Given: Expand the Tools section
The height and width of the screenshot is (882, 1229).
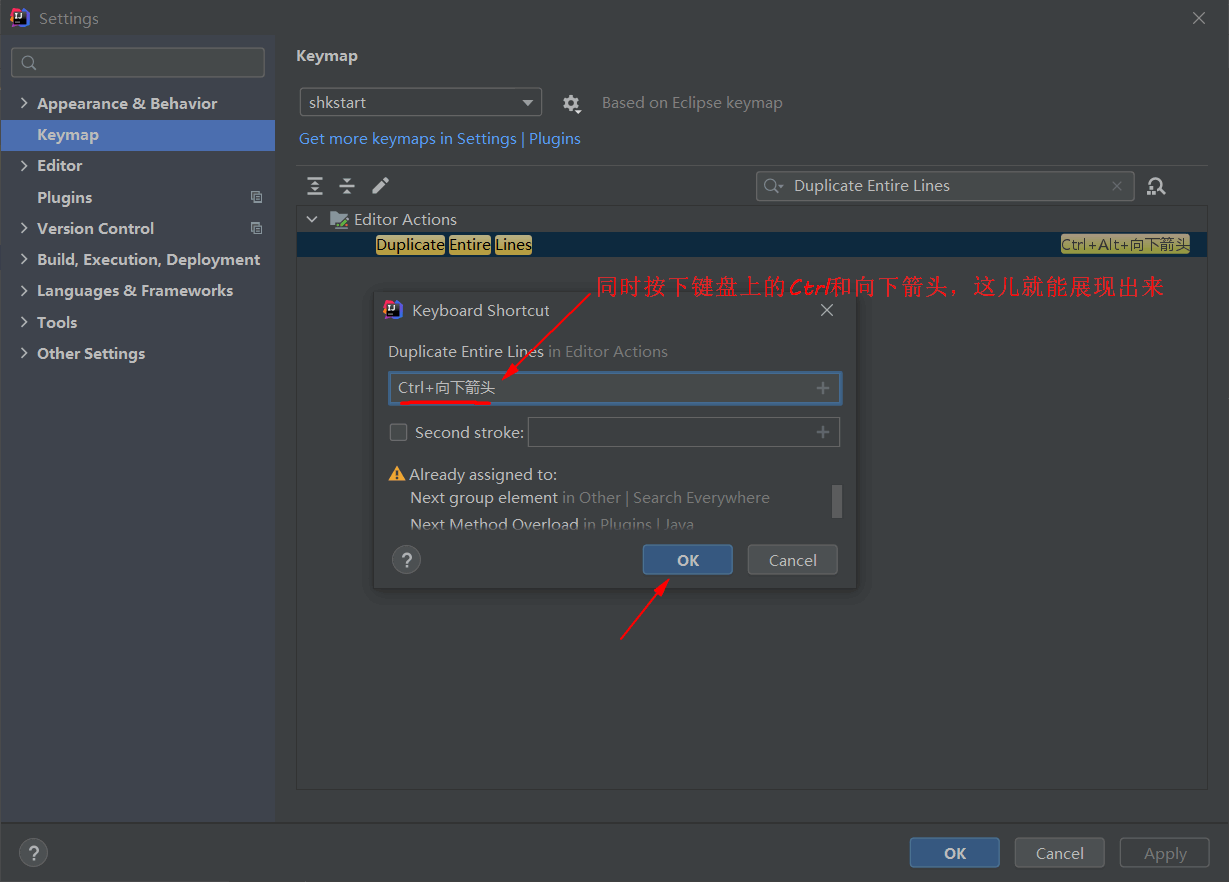Looking at the screenshot, I should pyautogui.click(x=24, y=323).
